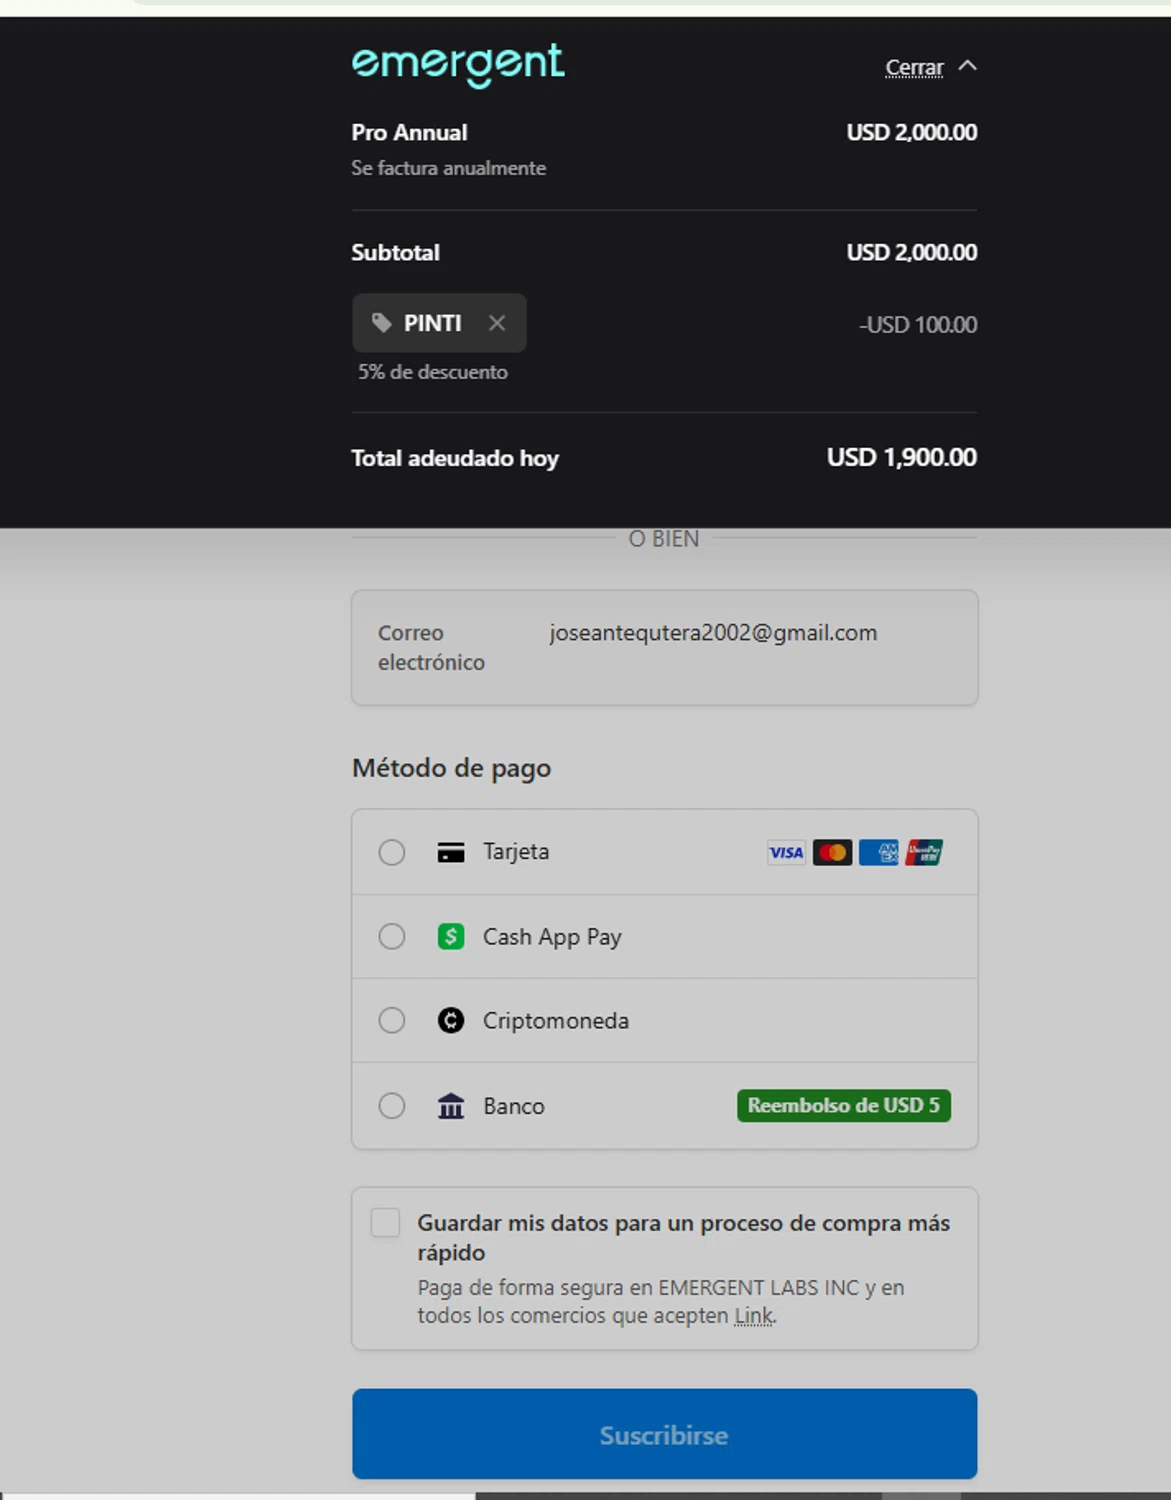Select the Cash App Pay radio button
This screenshot has width=1171, height=1500.
pos(392,936)
